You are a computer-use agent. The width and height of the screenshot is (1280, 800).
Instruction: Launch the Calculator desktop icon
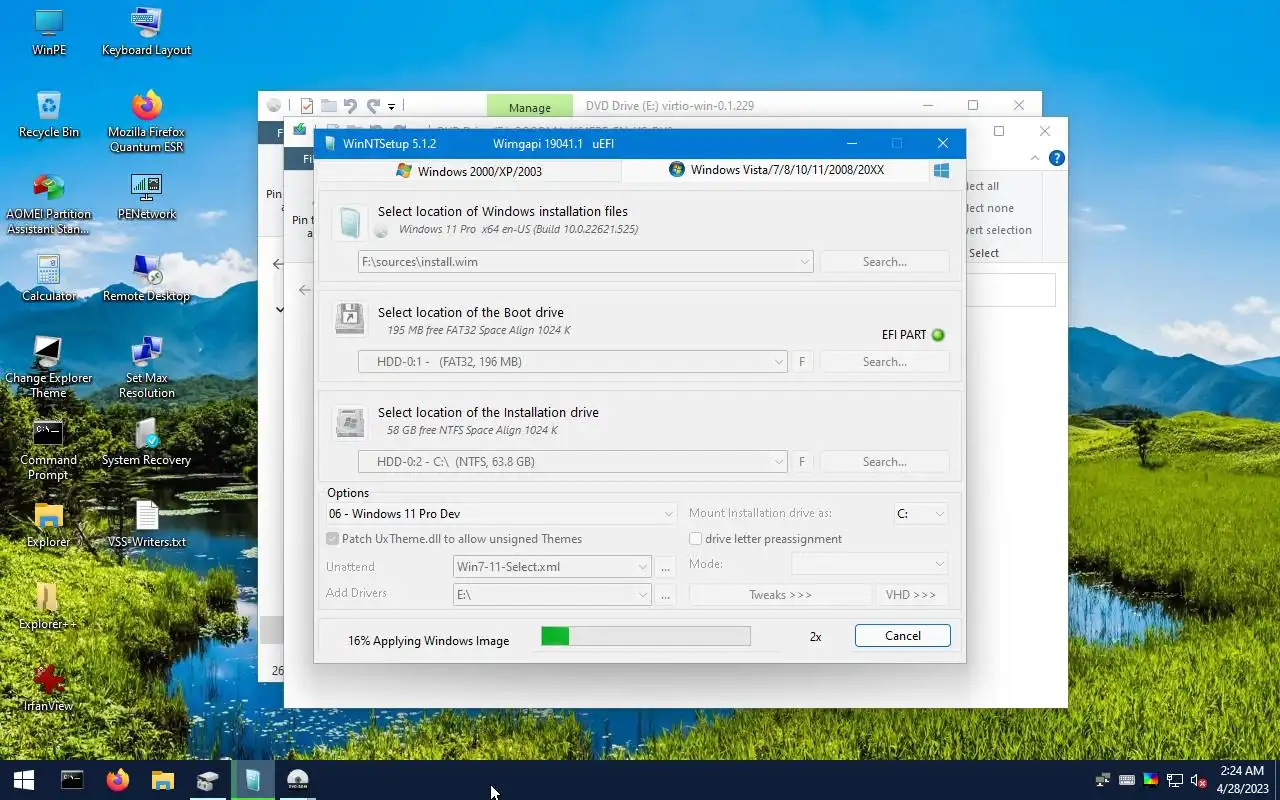[x=48, y=278]
